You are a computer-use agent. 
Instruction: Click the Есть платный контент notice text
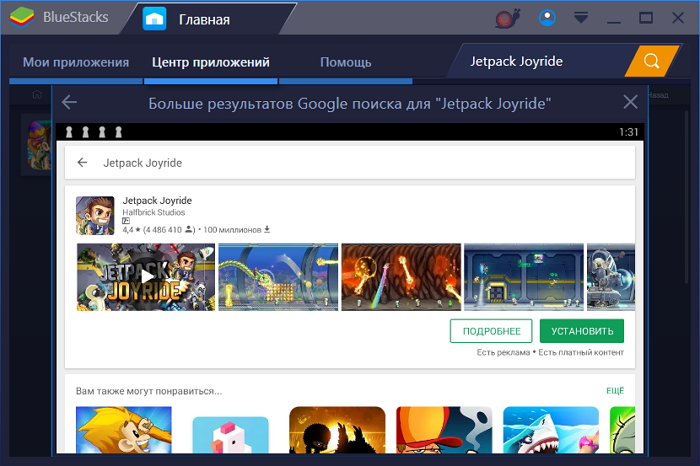tap(581, 353)
